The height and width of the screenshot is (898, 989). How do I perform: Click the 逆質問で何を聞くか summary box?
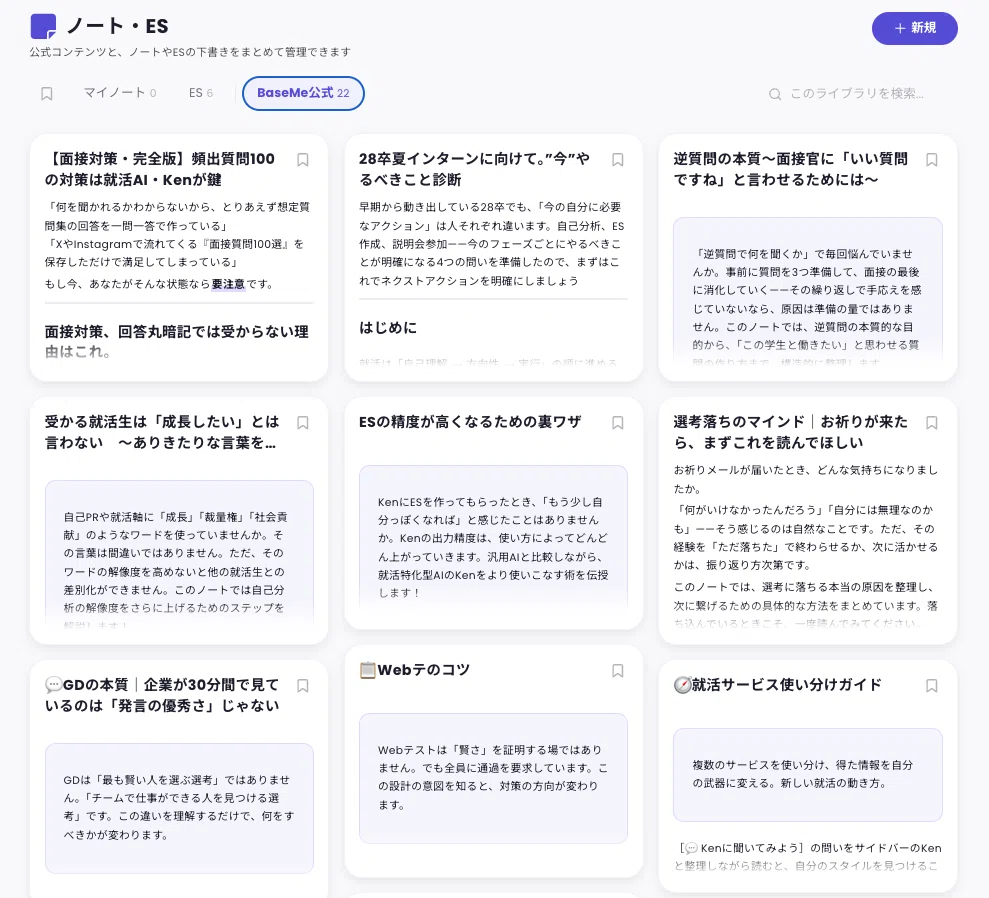click(808, 291)
